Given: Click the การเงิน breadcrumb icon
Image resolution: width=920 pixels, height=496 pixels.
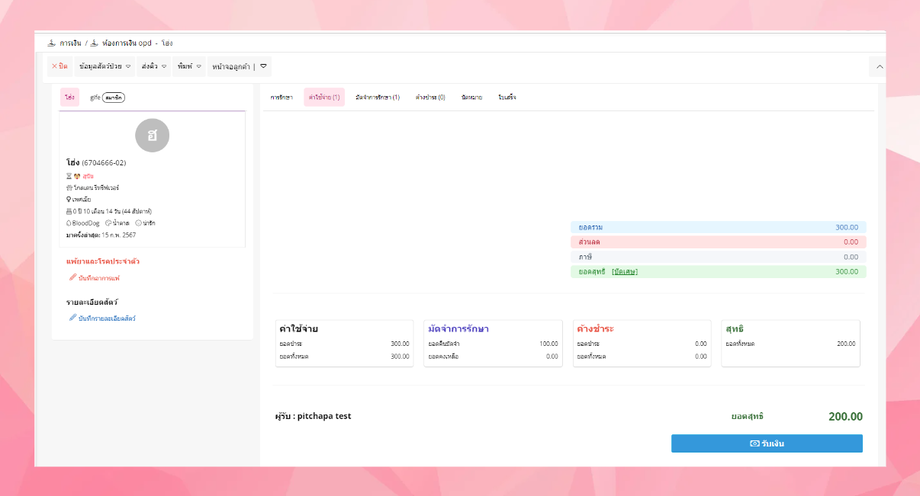Looking at the screenshot, I should [x=52, y=43].
